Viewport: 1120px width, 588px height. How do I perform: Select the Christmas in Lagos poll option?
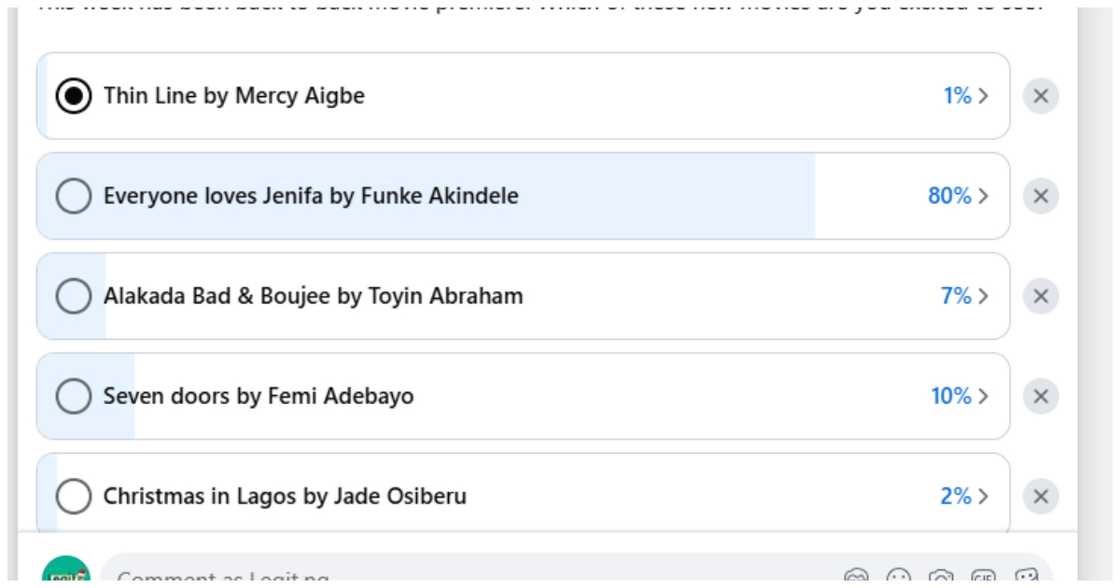click(74, 496)
